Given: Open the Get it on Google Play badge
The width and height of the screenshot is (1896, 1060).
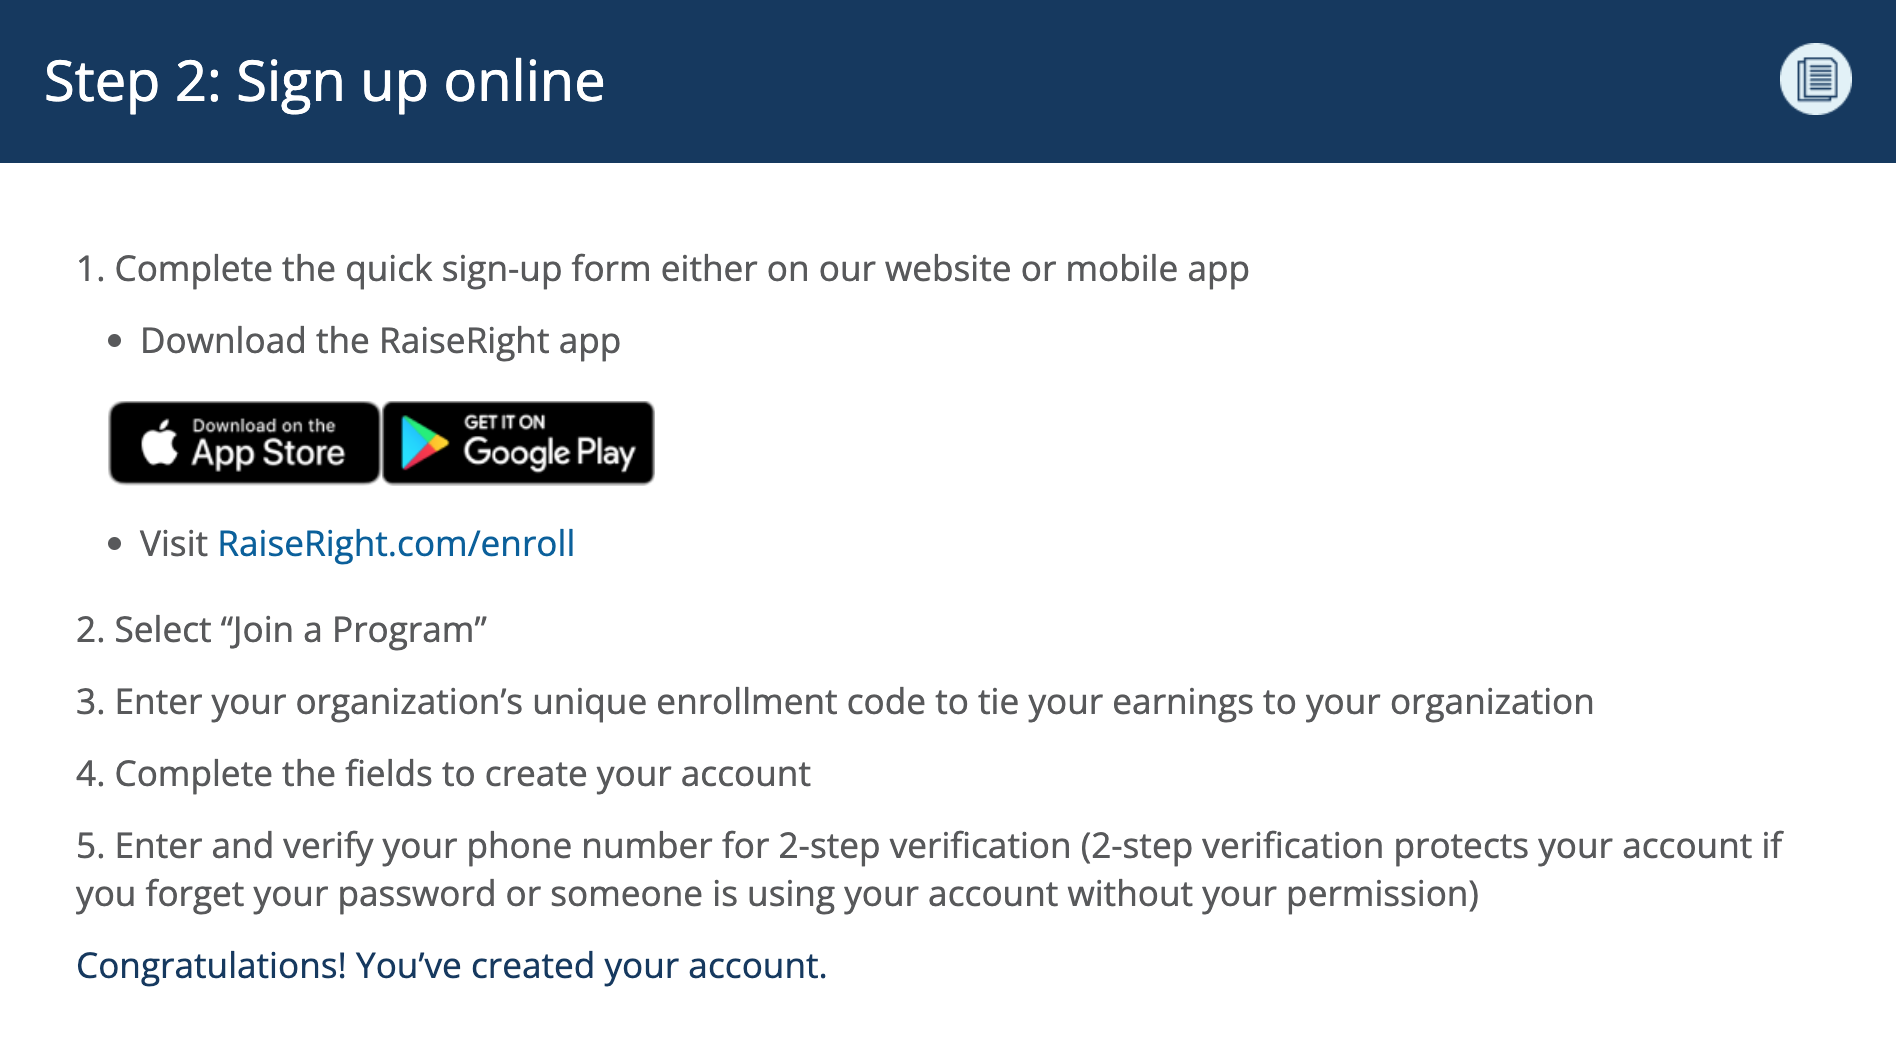Looking at the screenshot, I should coord(518,443).
